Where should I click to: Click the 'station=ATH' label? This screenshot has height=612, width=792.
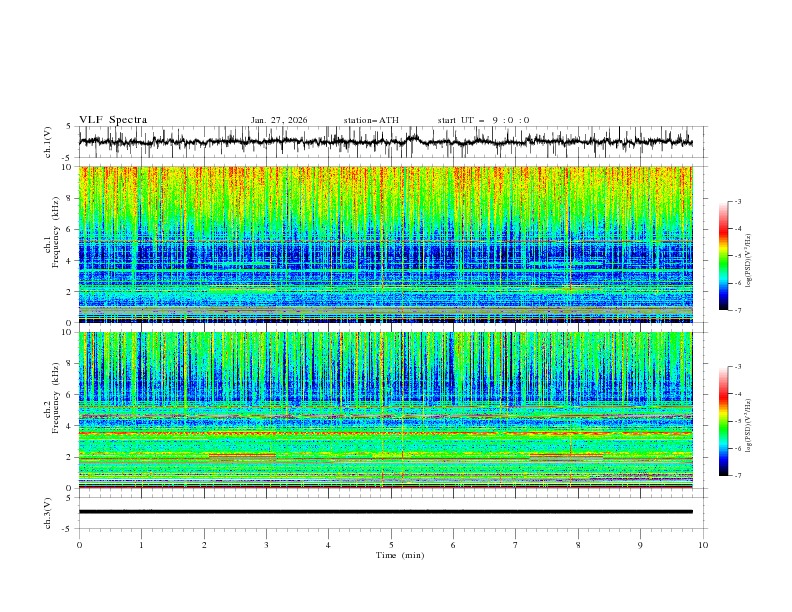coord(371,120)
